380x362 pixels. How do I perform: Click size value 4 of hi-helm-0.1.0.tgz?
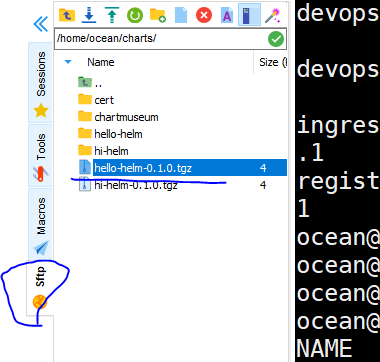(x=263, y=185)
